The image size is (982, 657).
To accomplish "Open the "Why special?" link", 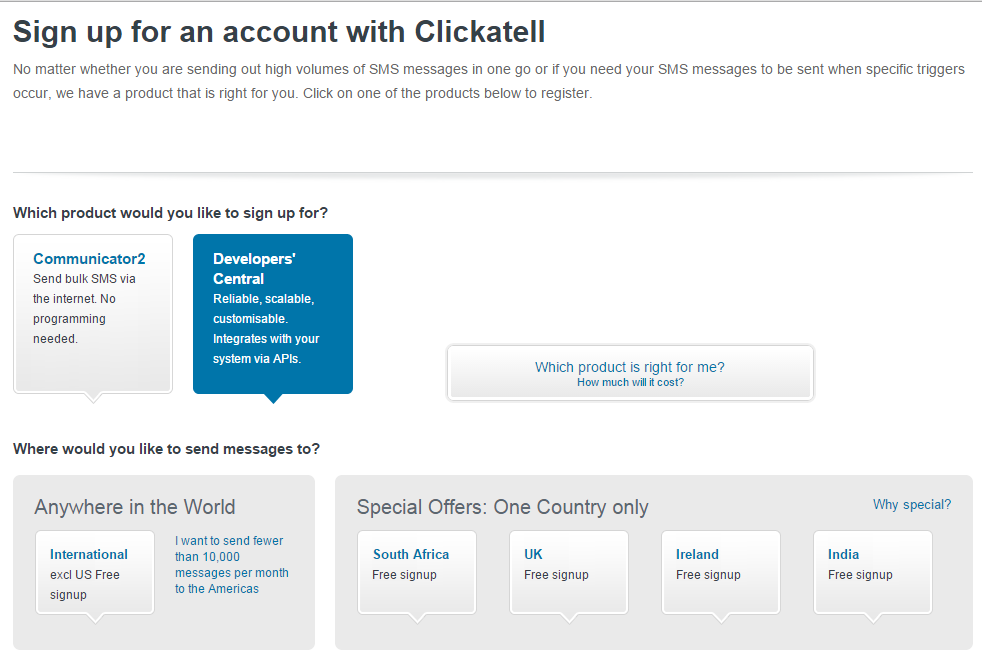I will [912, 505].
